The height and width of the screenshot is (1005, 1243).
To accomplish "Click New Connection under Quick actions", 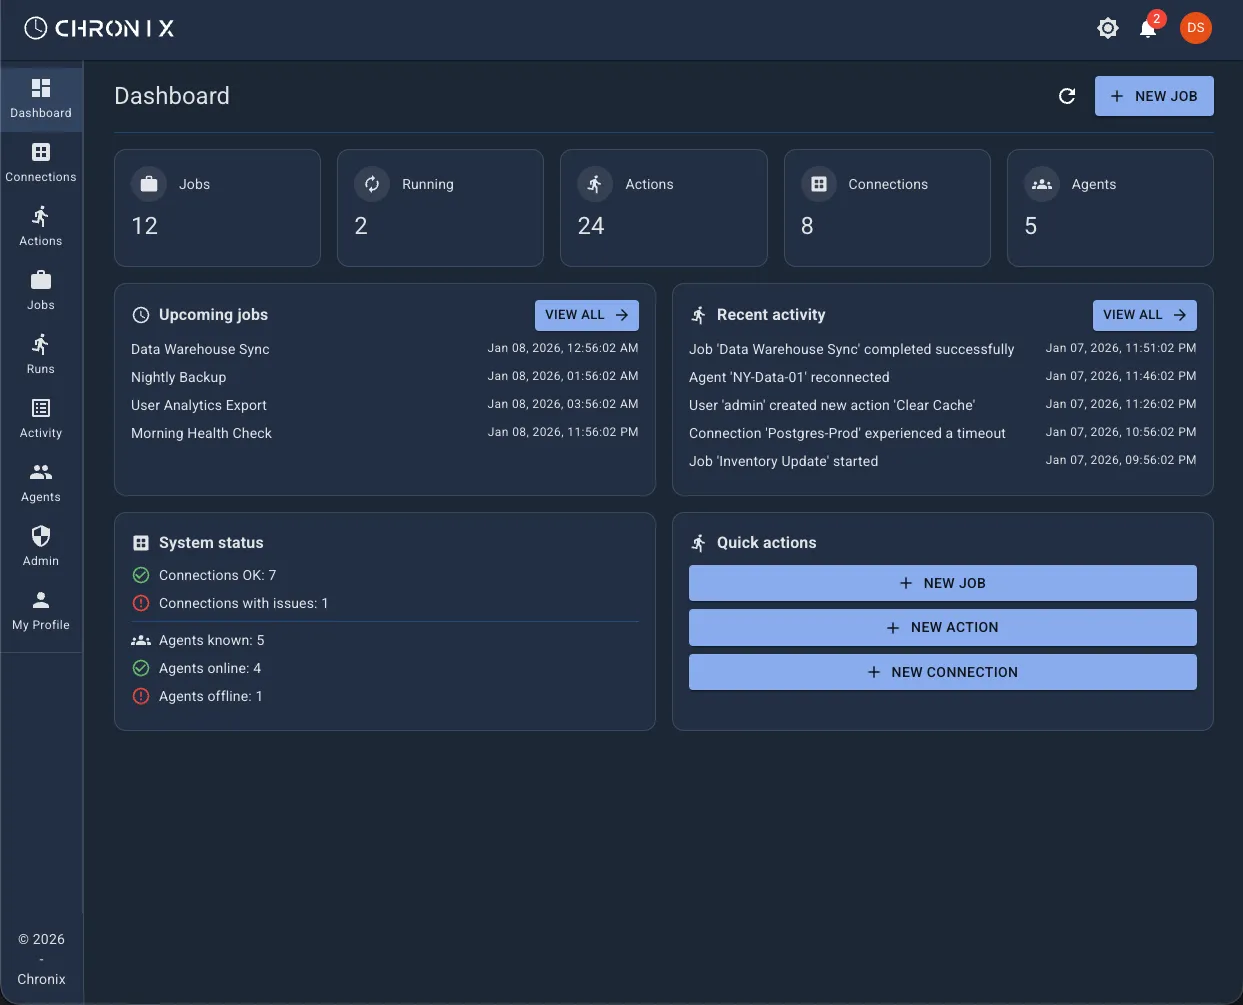I will click(942, 672).
